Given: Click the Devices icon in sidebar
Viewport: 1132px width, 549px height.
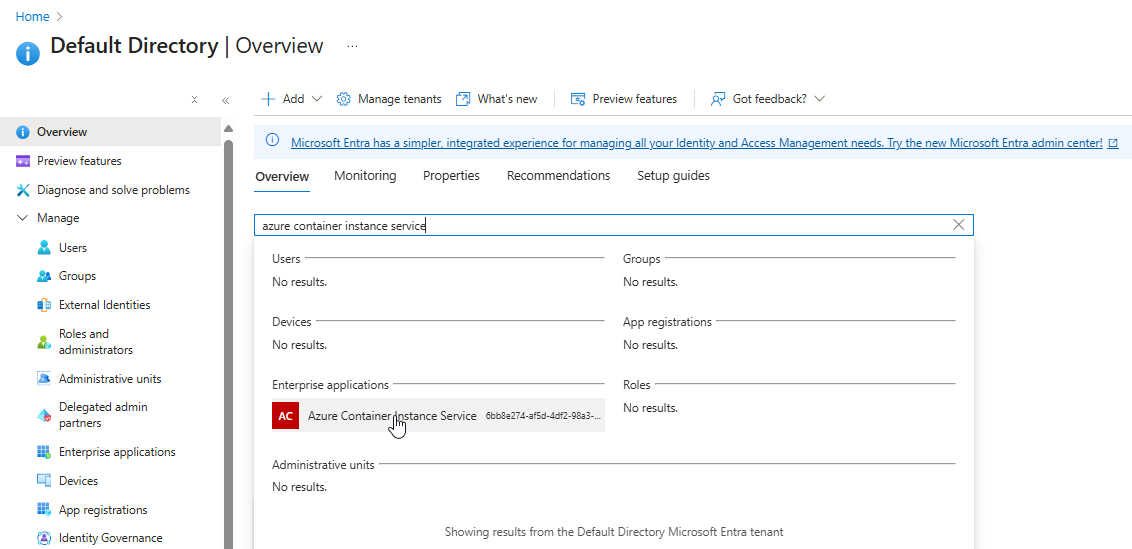Looking at the screenshot, I should [x=44, y=481].
